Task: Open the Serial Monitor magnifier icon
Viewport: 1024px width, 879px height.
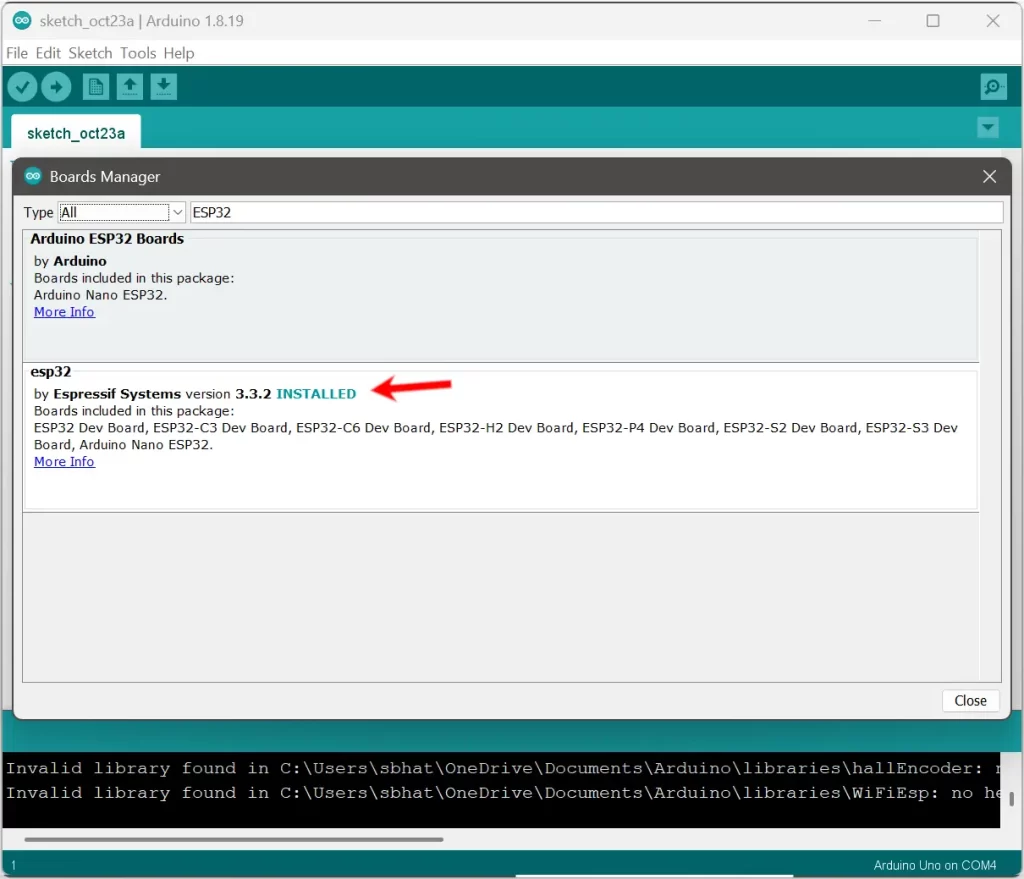Action: tap(993, 87)
